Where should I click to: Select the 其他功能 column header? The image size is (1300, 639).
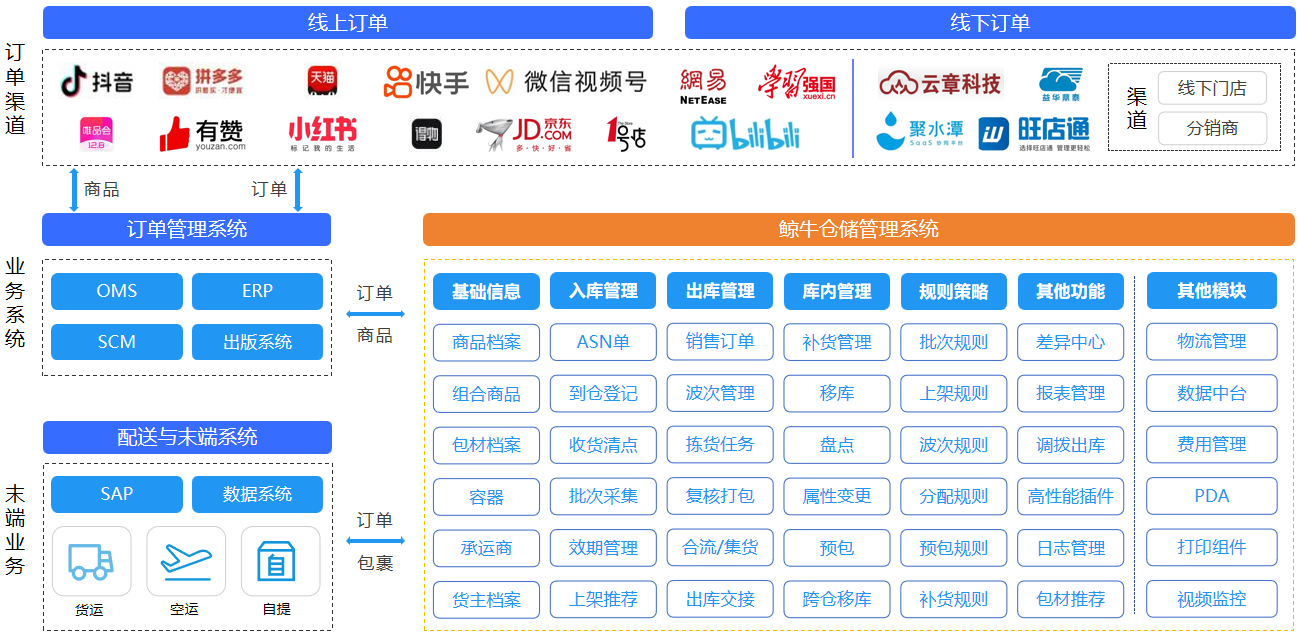pos(1071,291)
